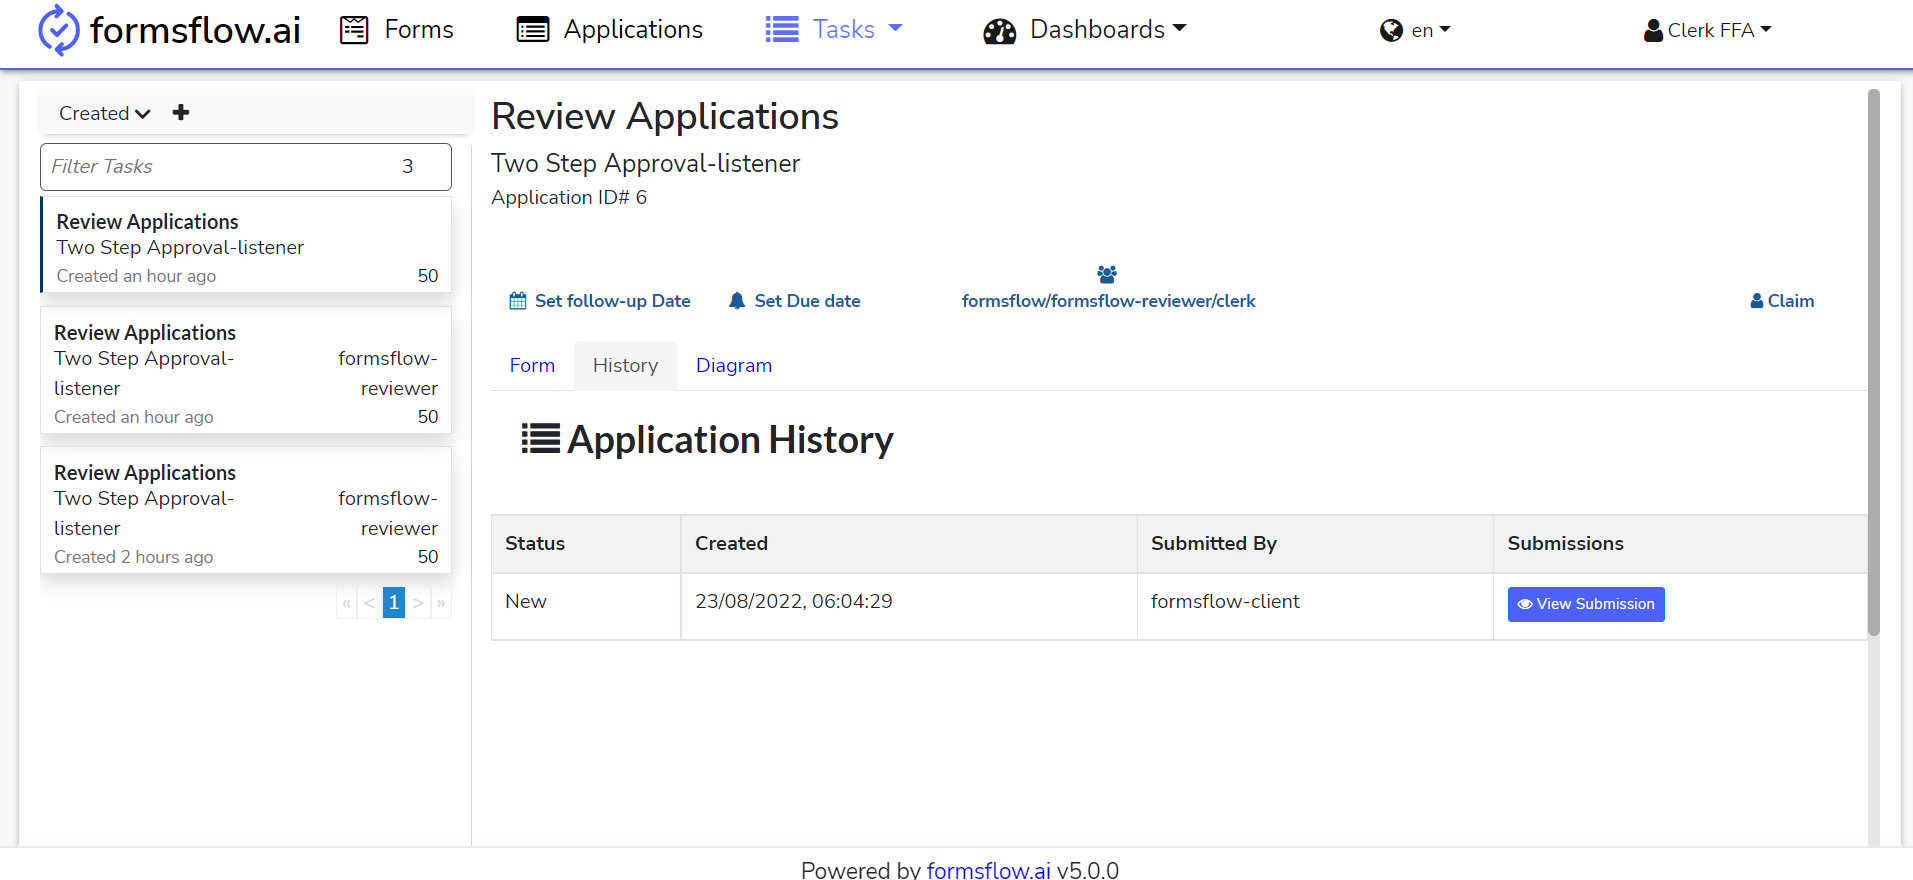1913x880 pixels.
Task: Click the View Submission button
Action: (1586, 604)
